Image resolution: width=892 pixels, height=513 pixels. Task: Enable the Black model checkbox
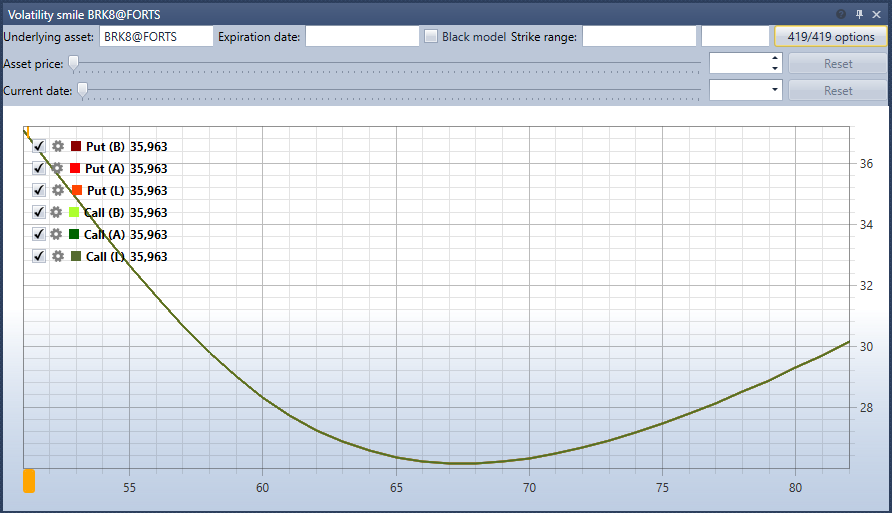click(431, 36)
